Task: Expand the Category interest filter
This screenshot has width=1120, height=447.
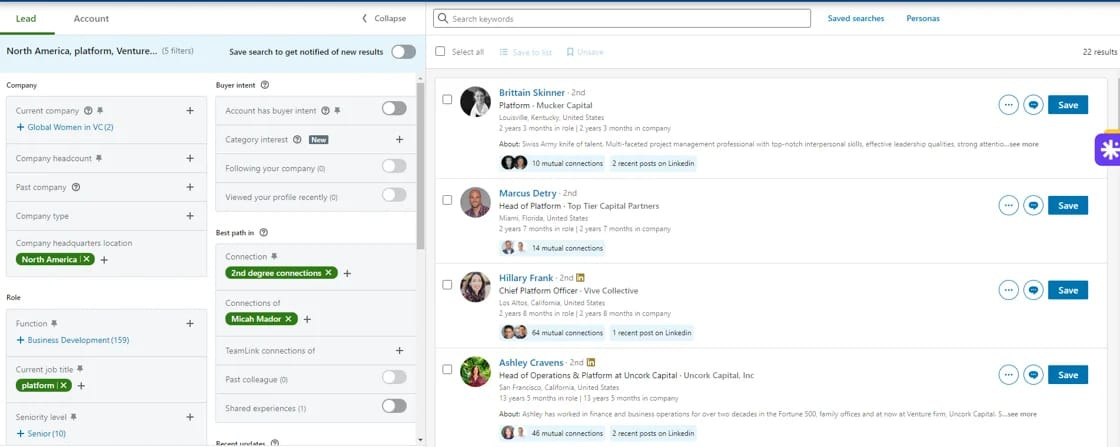Action: point(399,140)
